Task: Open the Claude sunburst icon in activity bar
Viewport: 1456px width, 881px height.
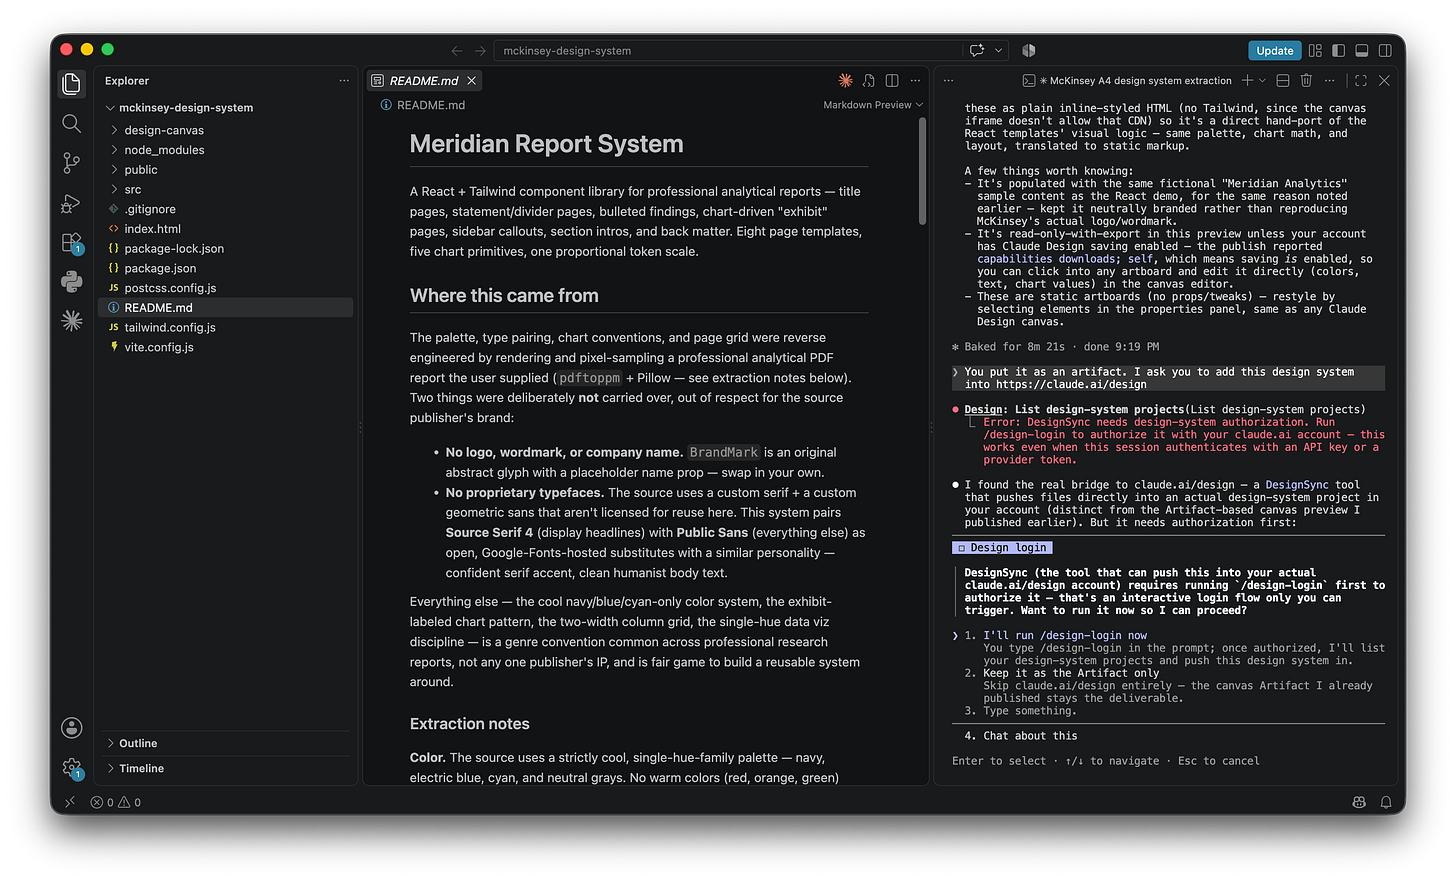Action: (x=71, y=321)
